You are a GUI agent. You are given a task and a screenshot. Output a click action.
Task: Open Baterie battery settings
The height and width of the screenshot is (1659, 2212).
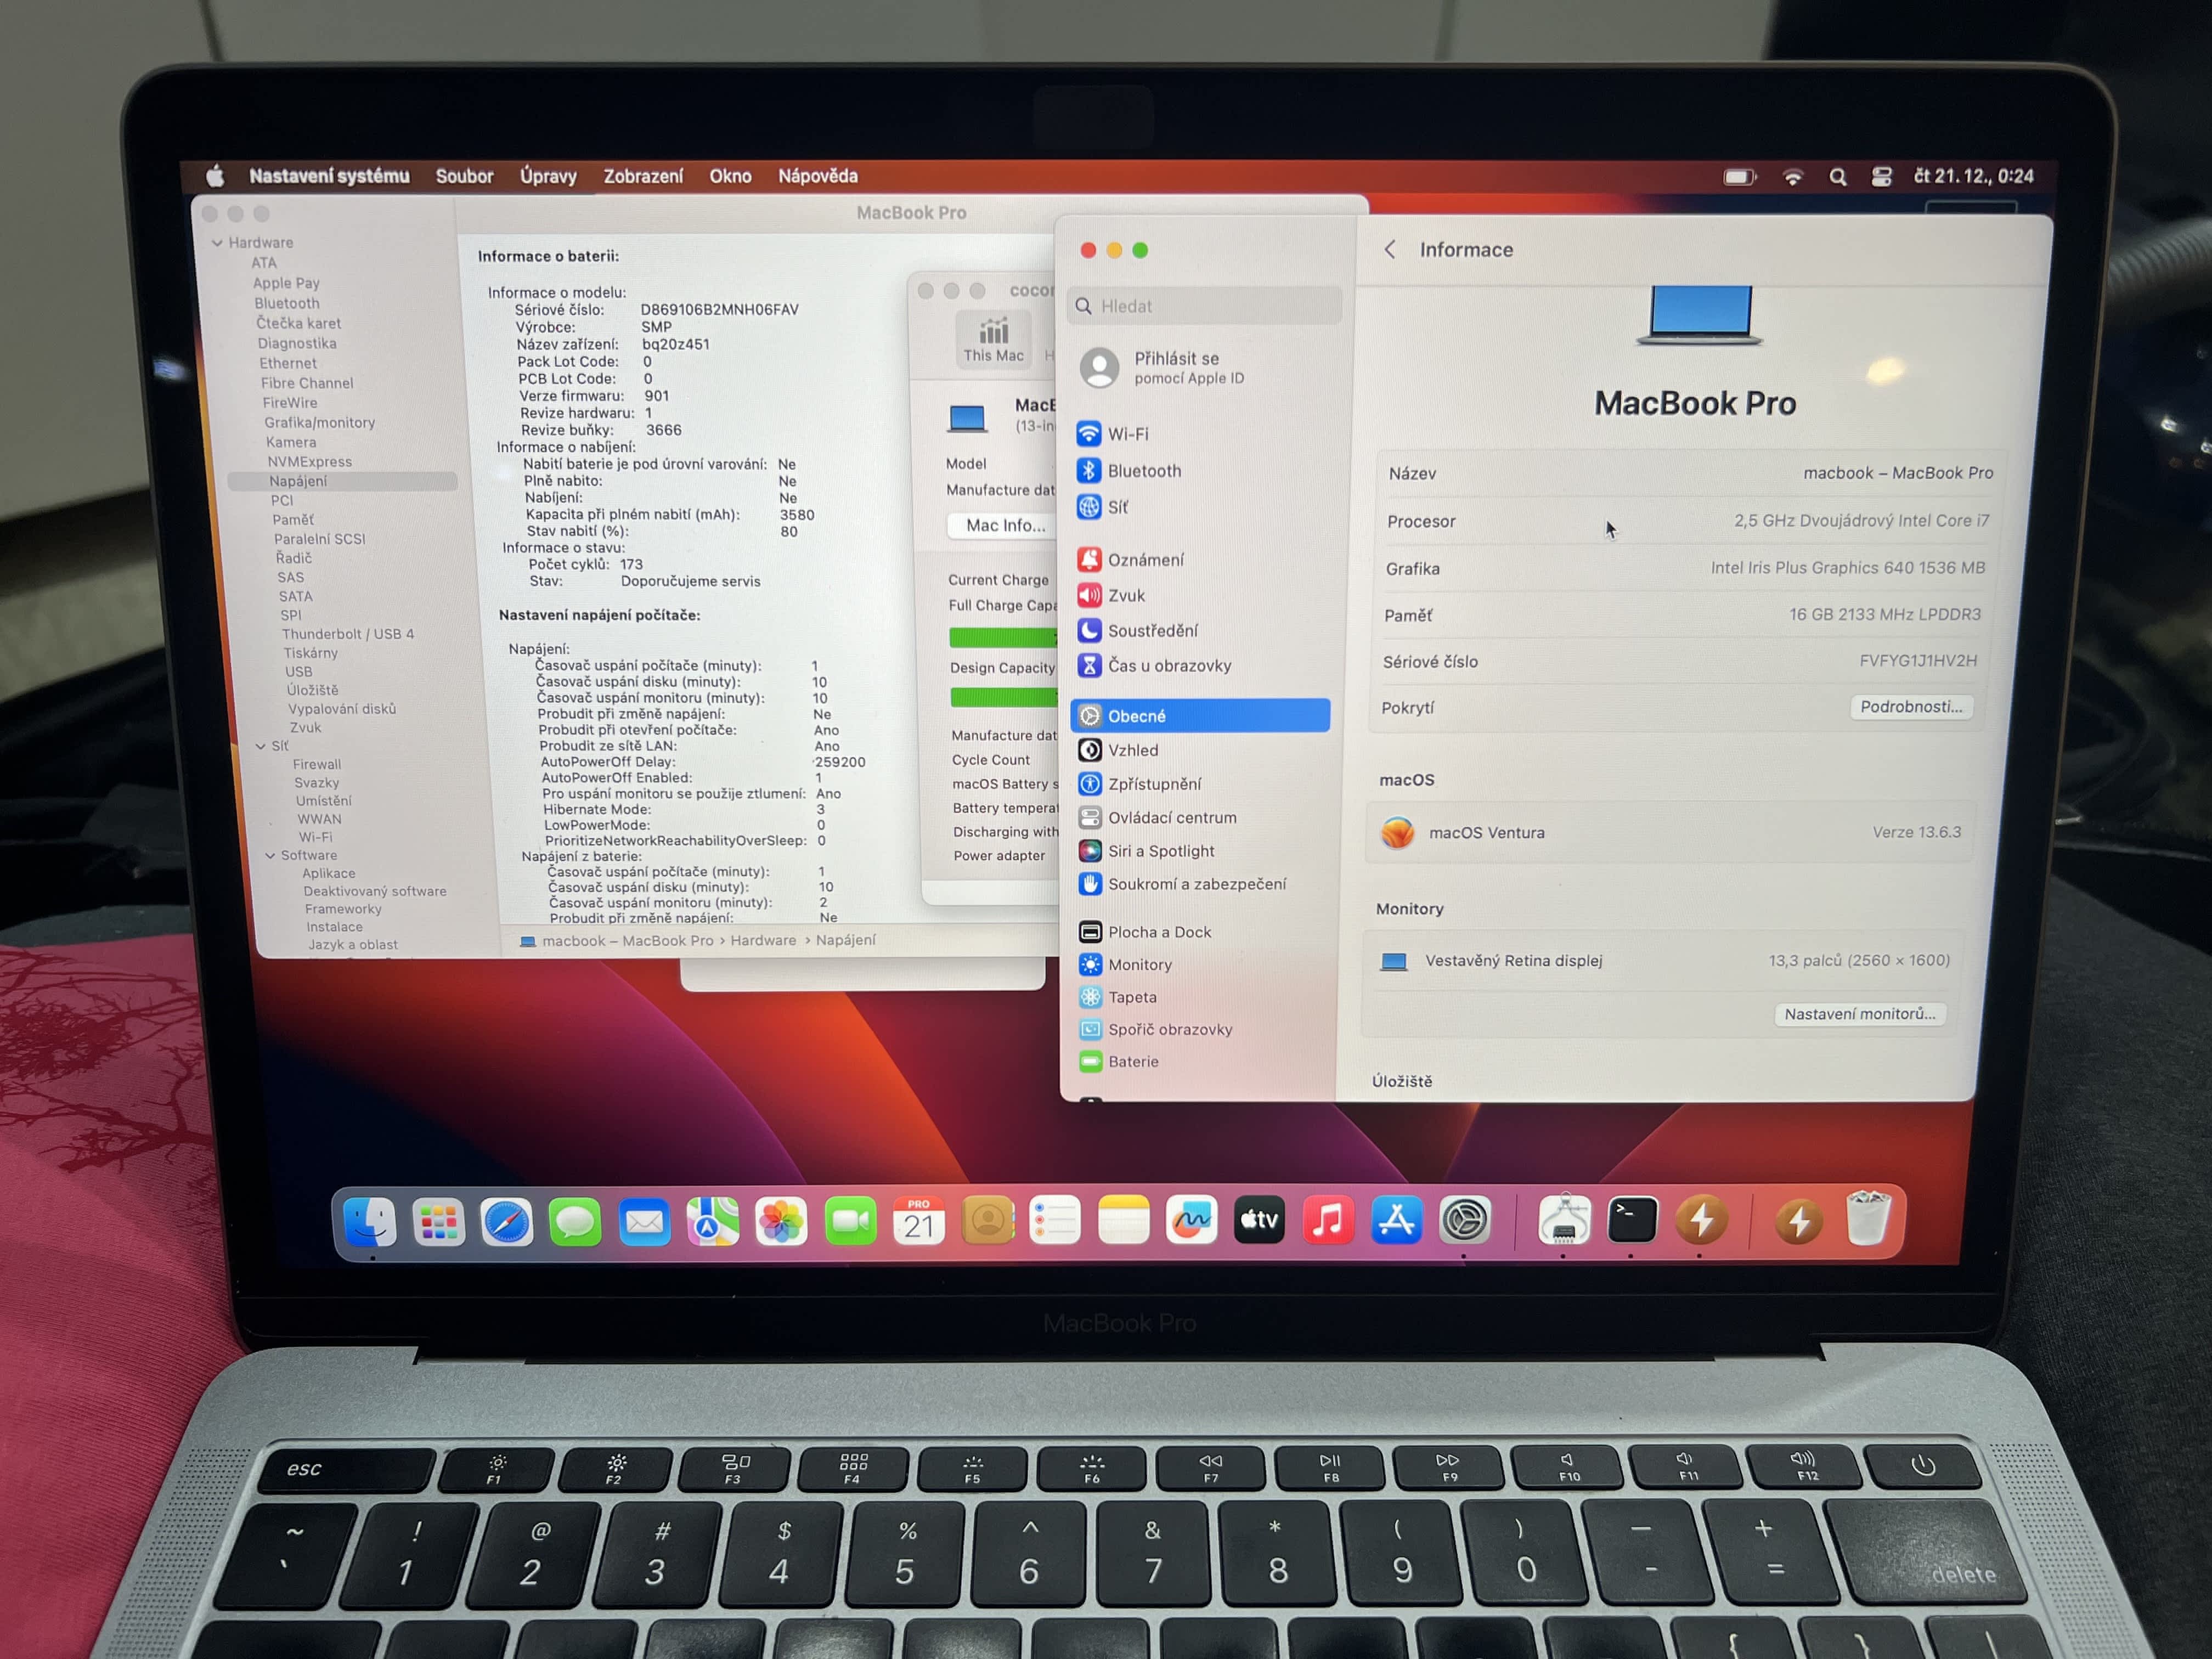point(1132,1062)
